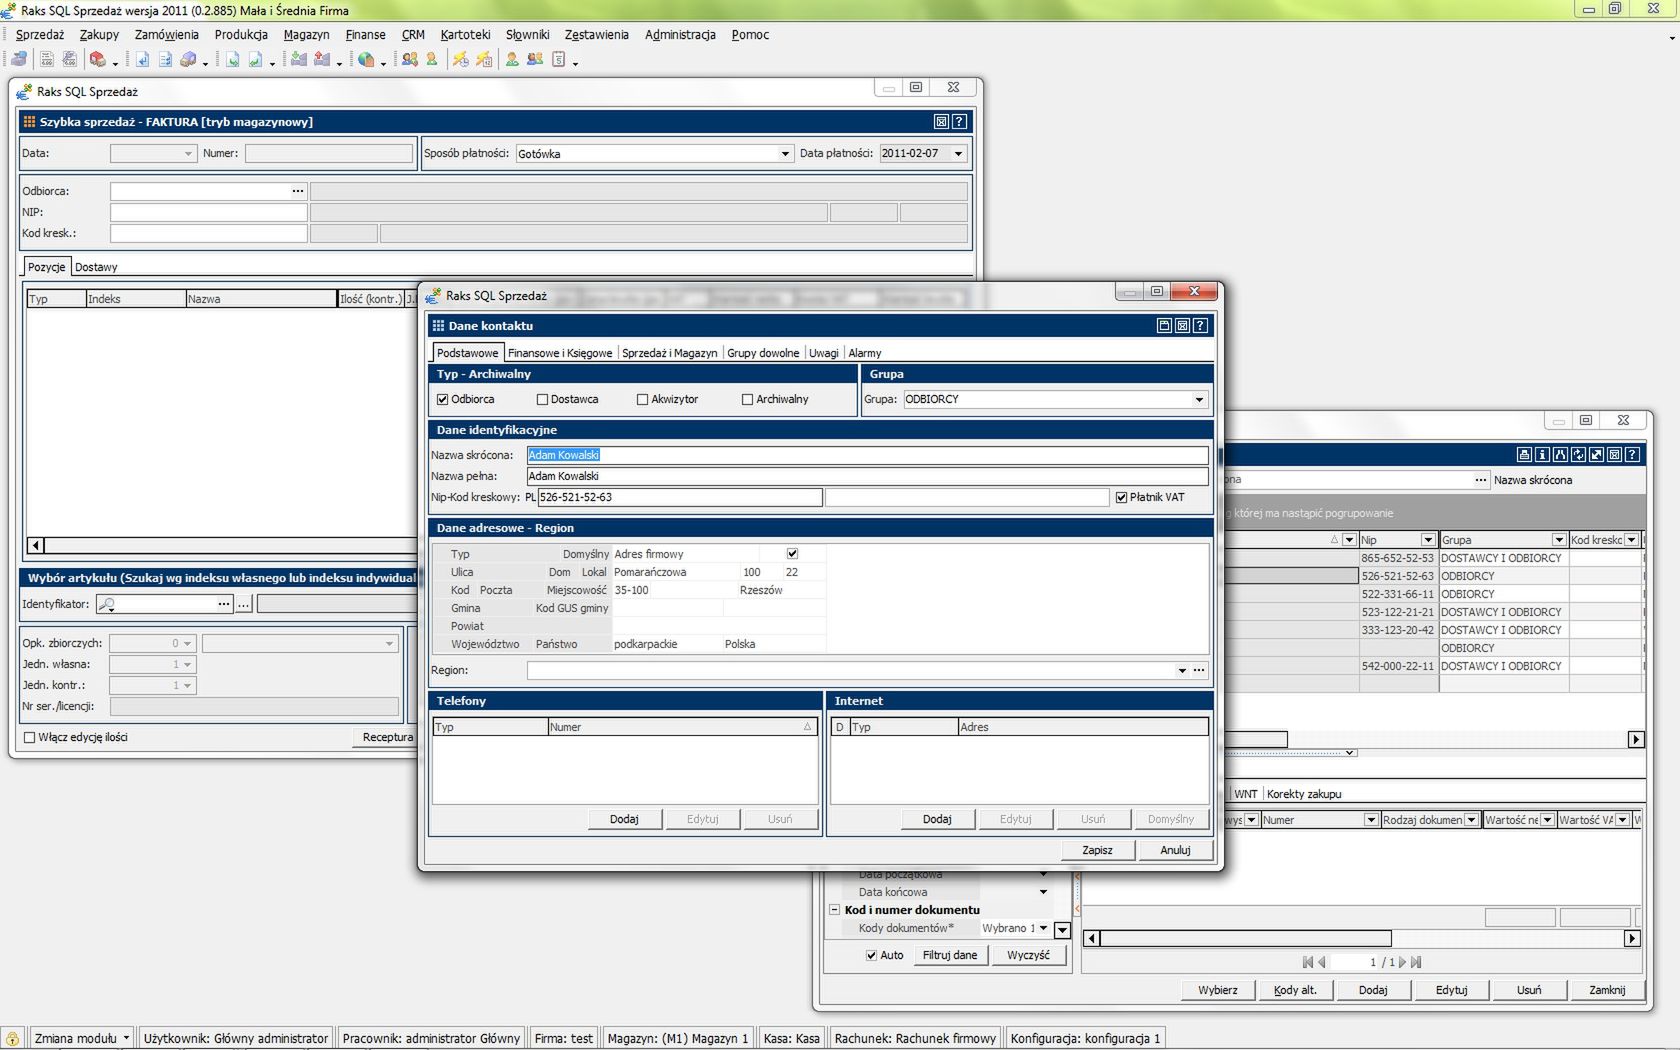Toggle the Auto filter checkbox
The height and width of the screenshot is (1050, 1680).
point(871,955)
